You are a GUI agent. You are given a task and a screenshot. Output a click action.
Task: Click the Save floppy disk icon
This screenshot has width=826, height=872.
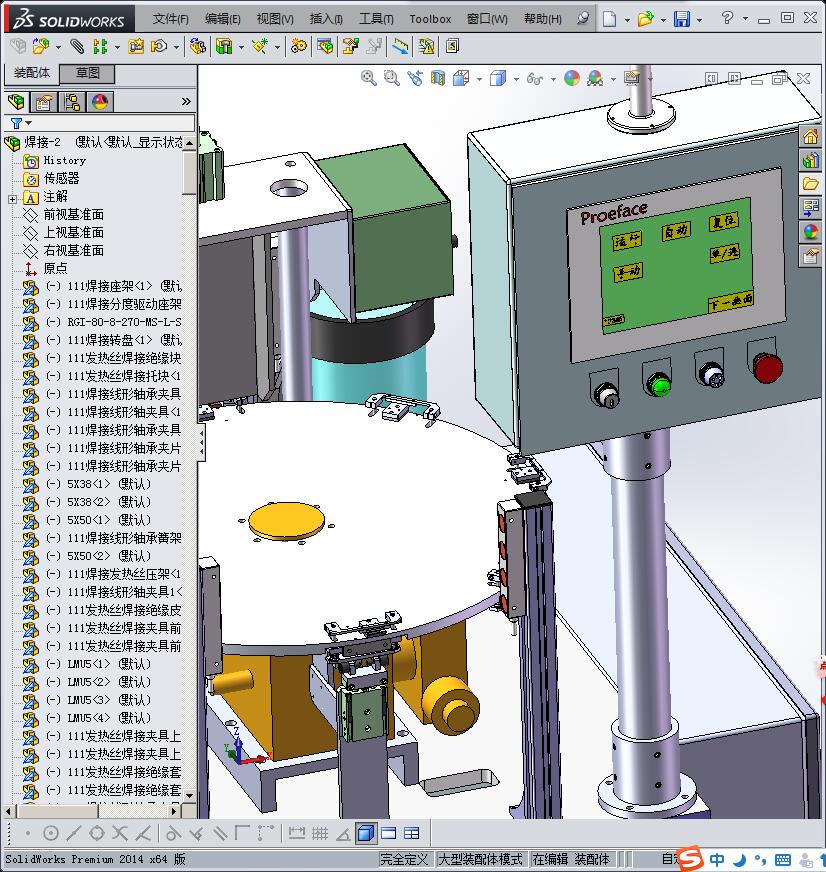click(681, 19)
